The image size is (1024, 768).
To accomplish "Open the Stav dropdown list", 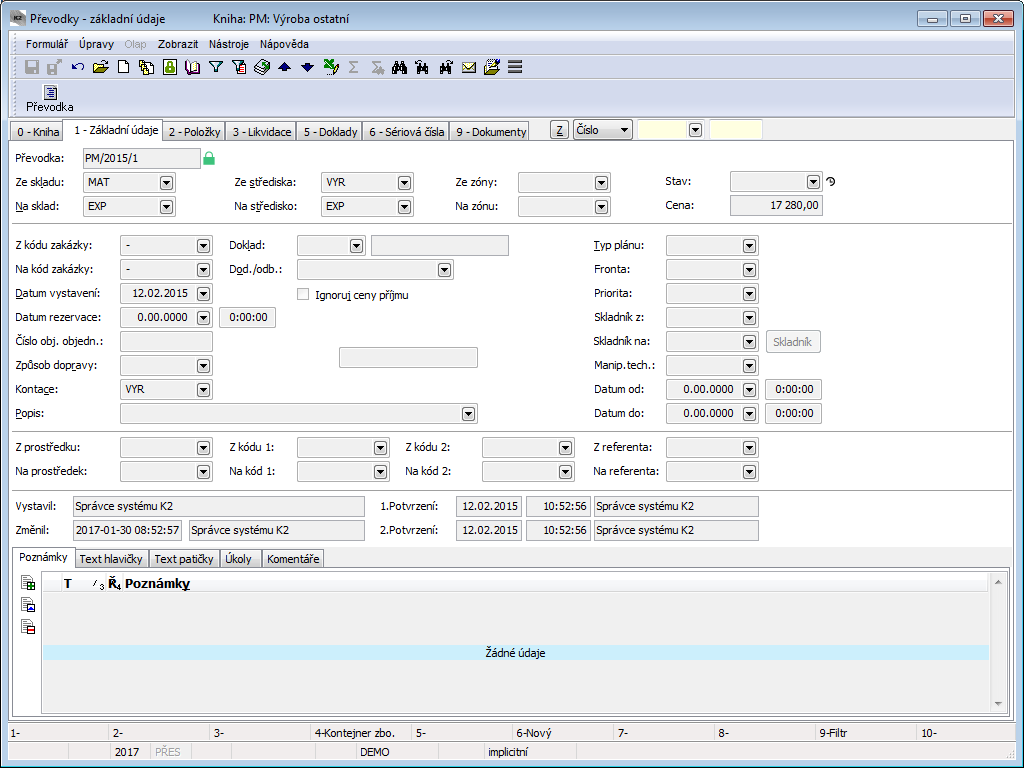I will tap(813, 182).
